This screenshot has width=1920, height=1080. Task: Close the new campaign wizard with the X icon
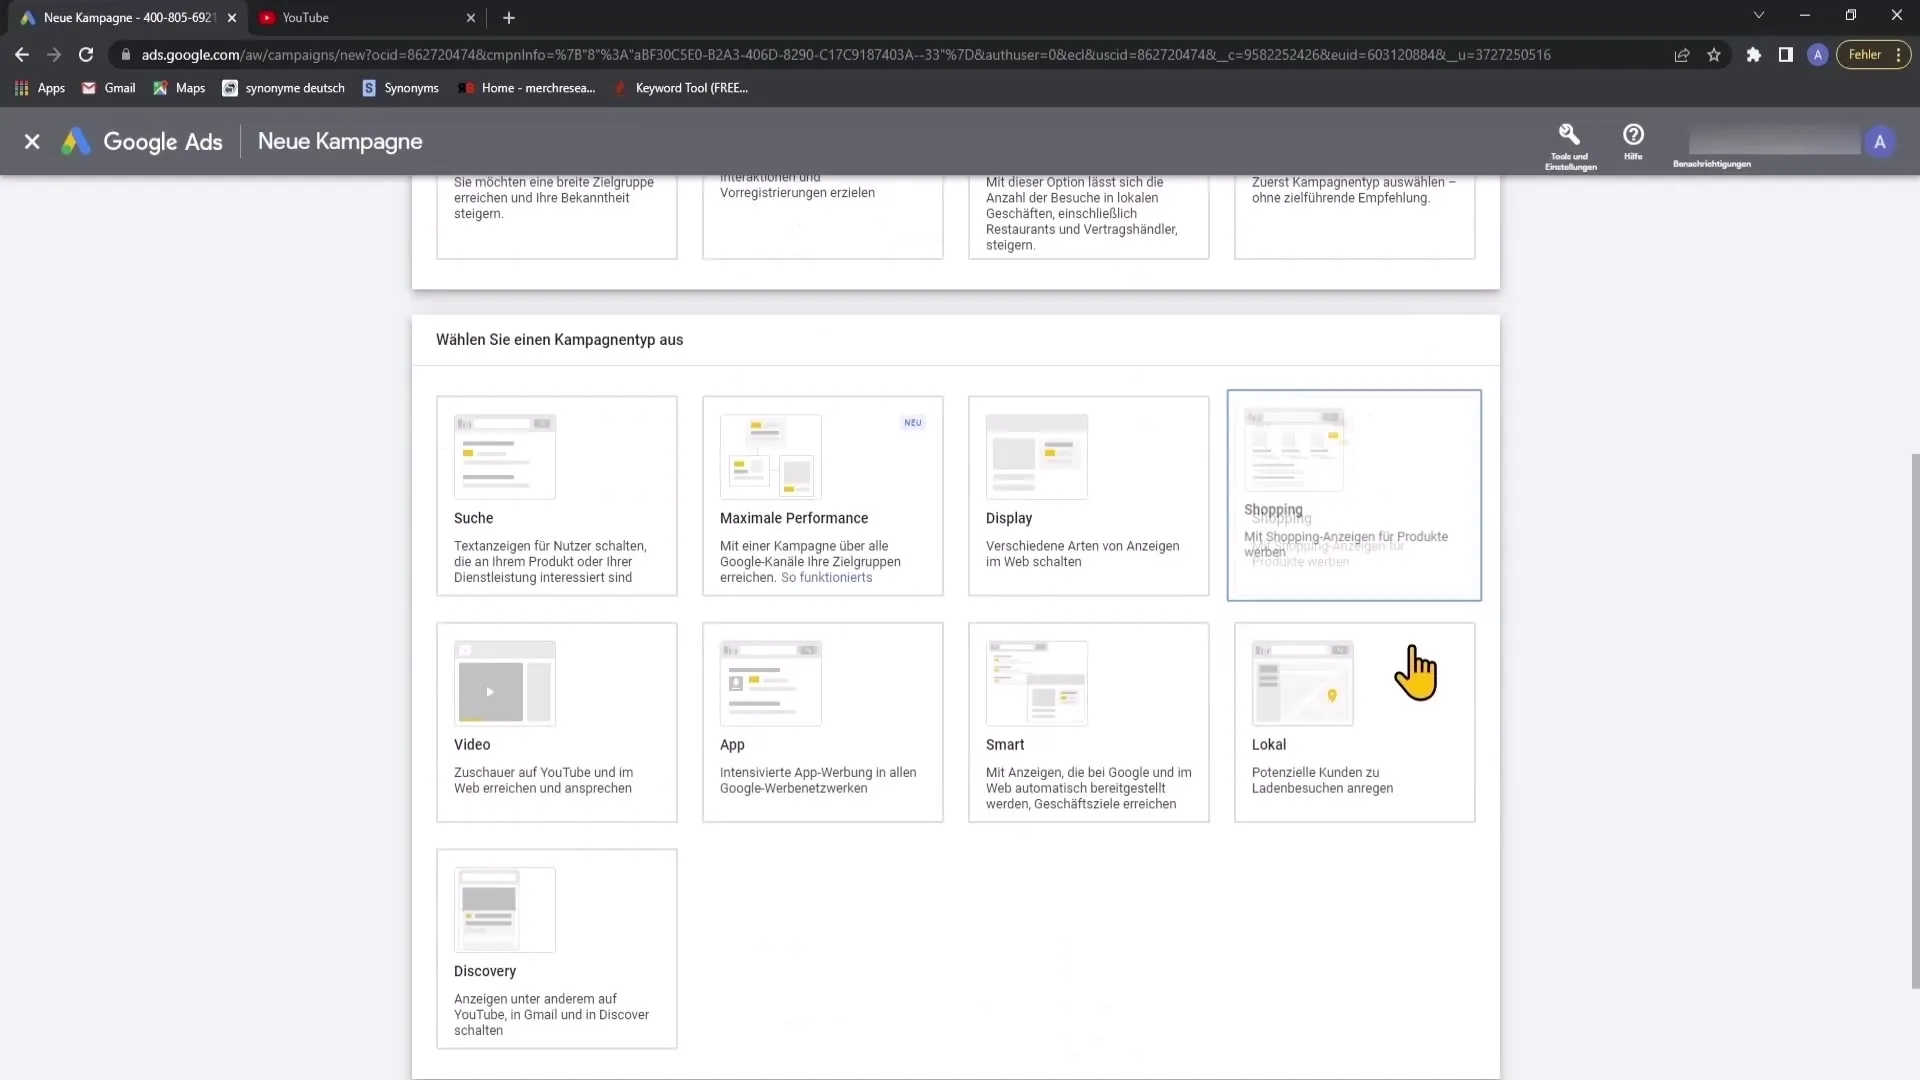click(x=32, y=142)
